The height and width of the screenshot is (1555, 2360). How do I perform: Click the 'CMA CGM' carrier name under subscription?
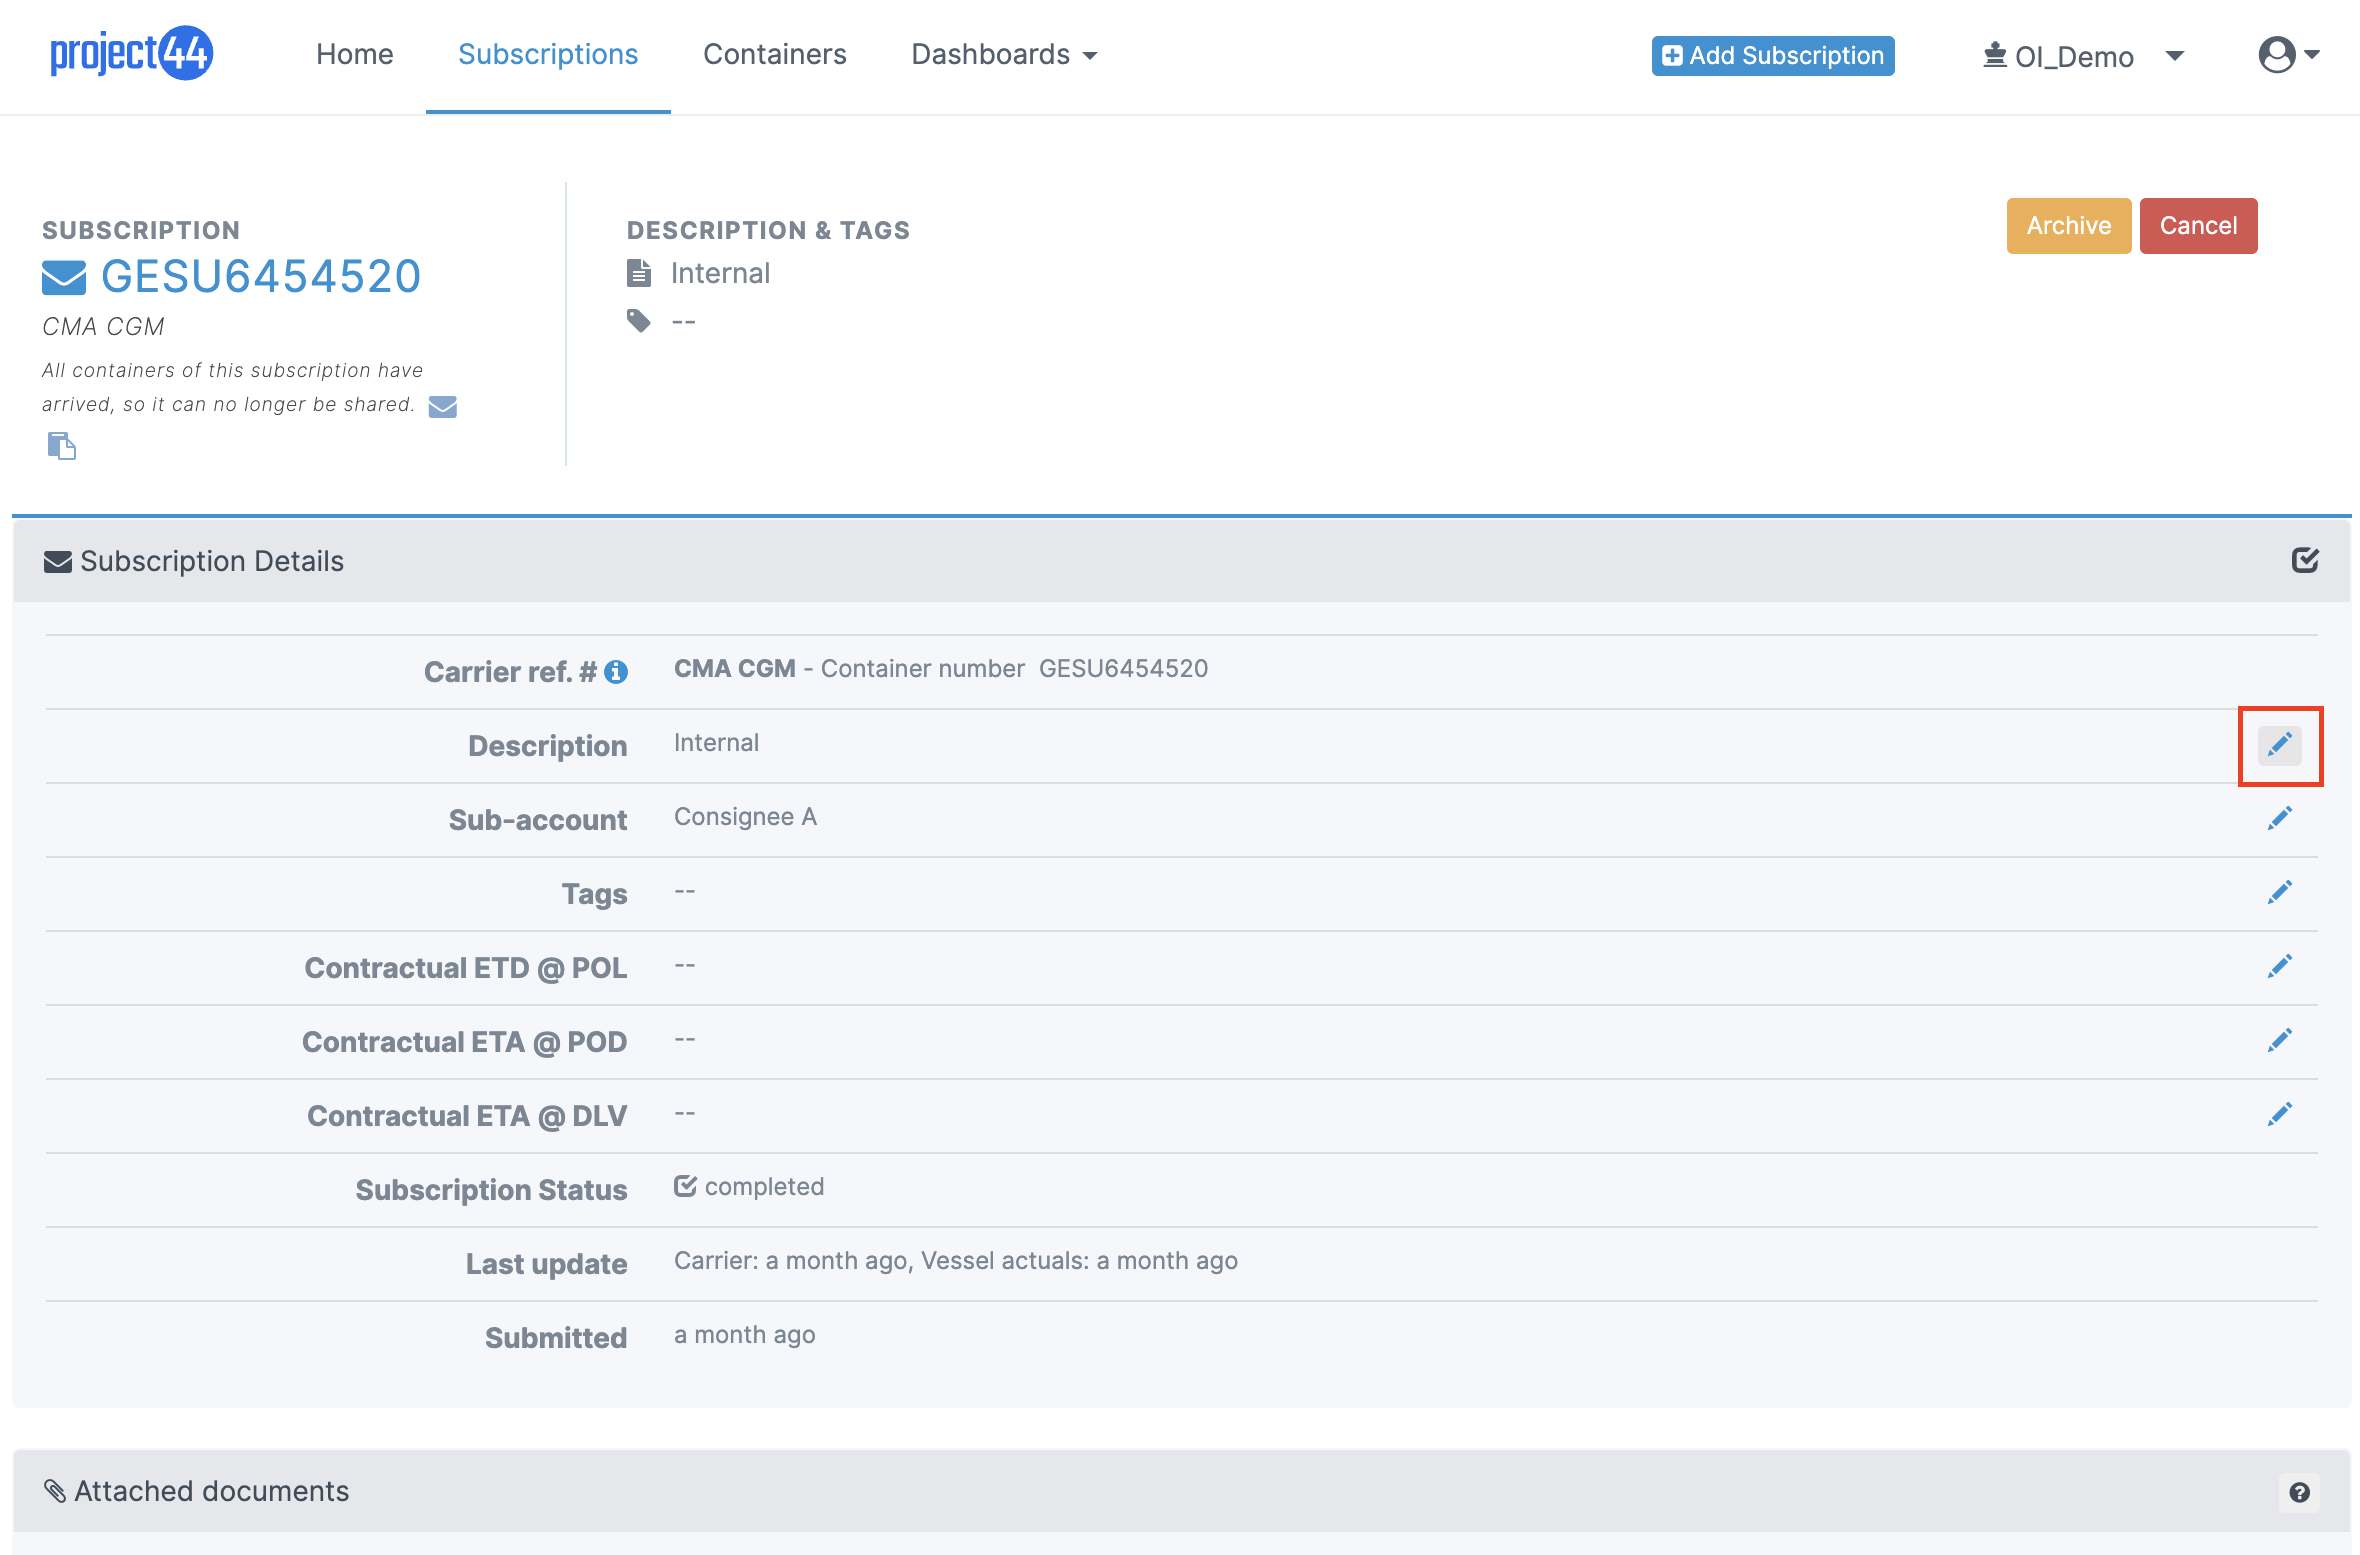pos(103,327)
